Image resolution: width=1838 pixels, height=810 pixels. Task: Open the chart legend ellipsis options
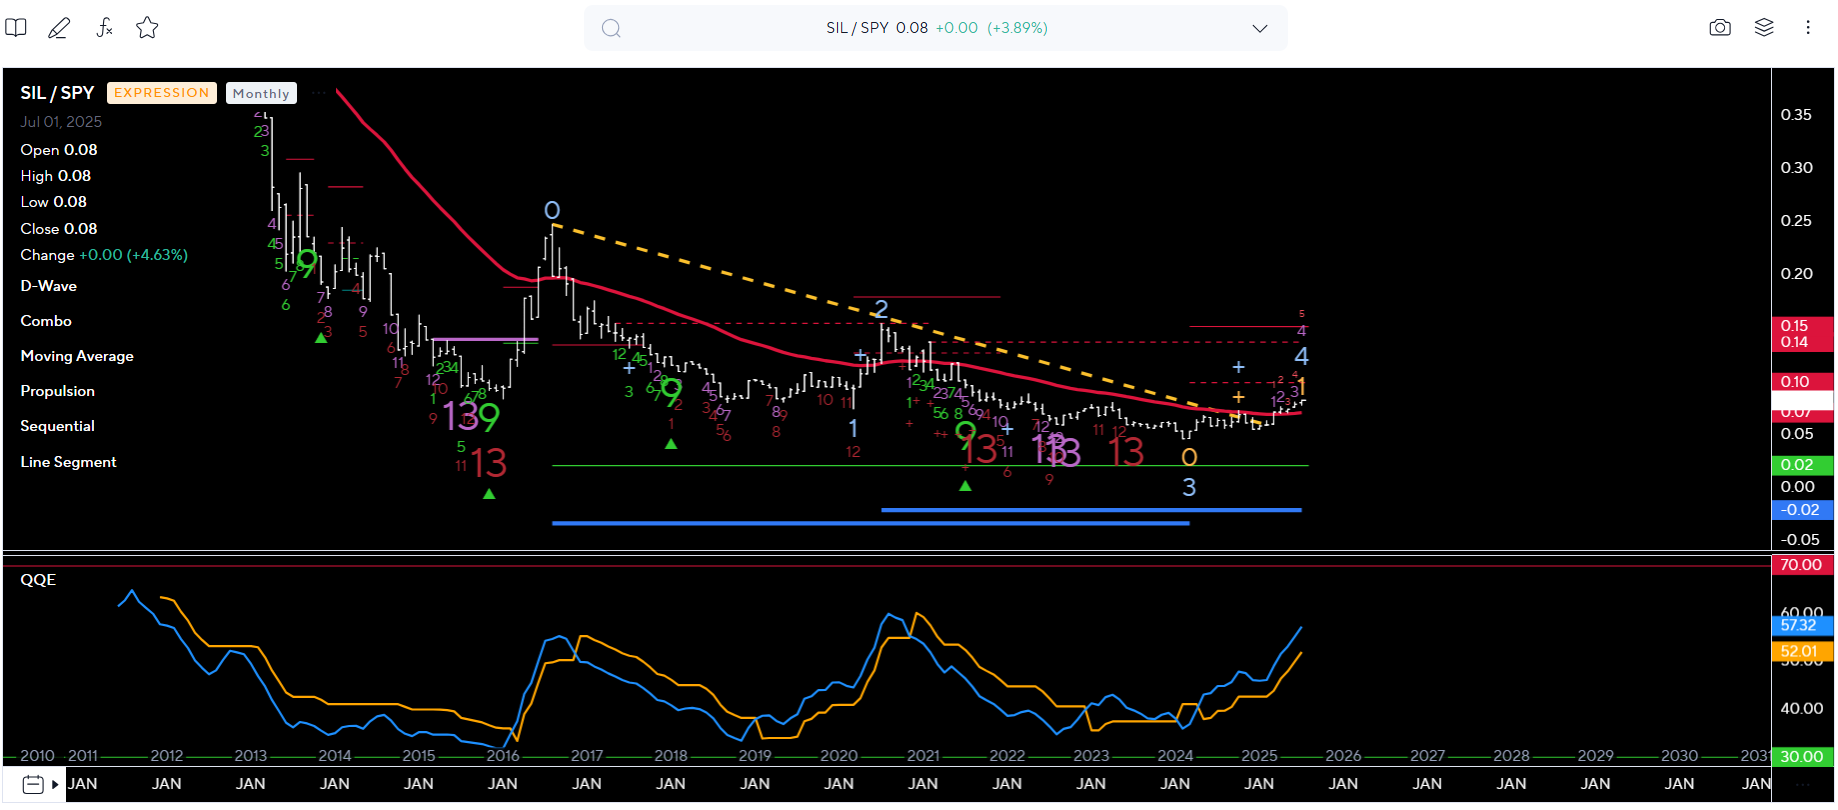click(318, 93)
